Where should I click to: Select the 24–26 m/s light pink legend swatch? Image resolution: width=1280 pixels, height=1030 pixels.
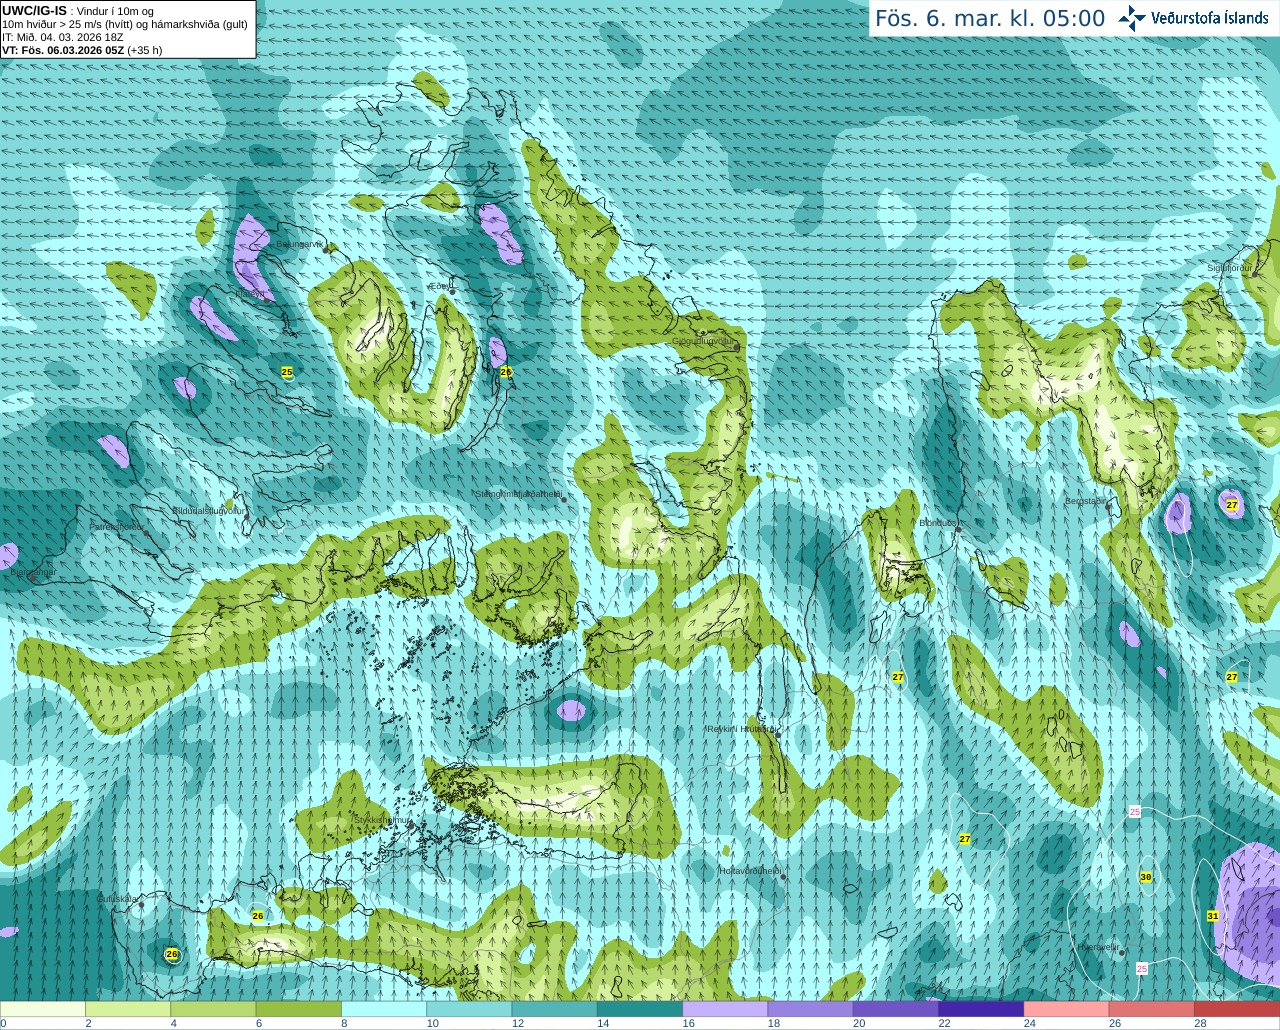[x=1067, y=1008]
